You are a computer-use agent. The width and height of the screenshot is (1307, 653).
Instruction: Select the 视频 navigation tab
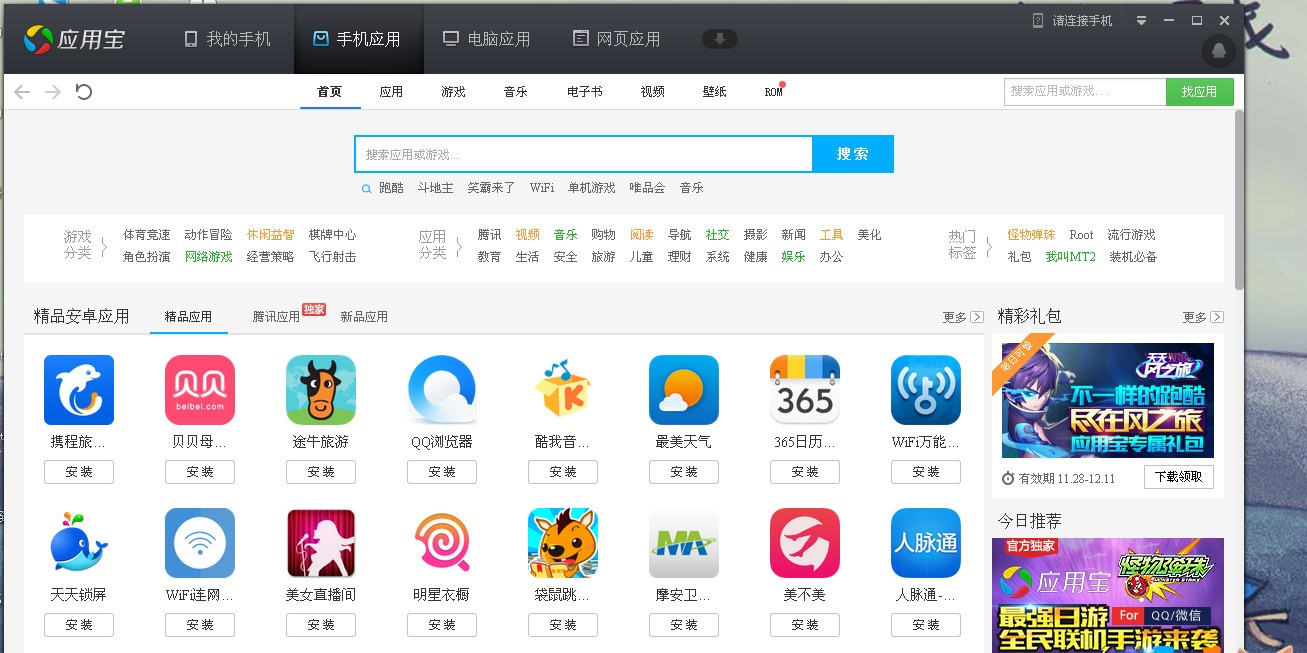653,92
